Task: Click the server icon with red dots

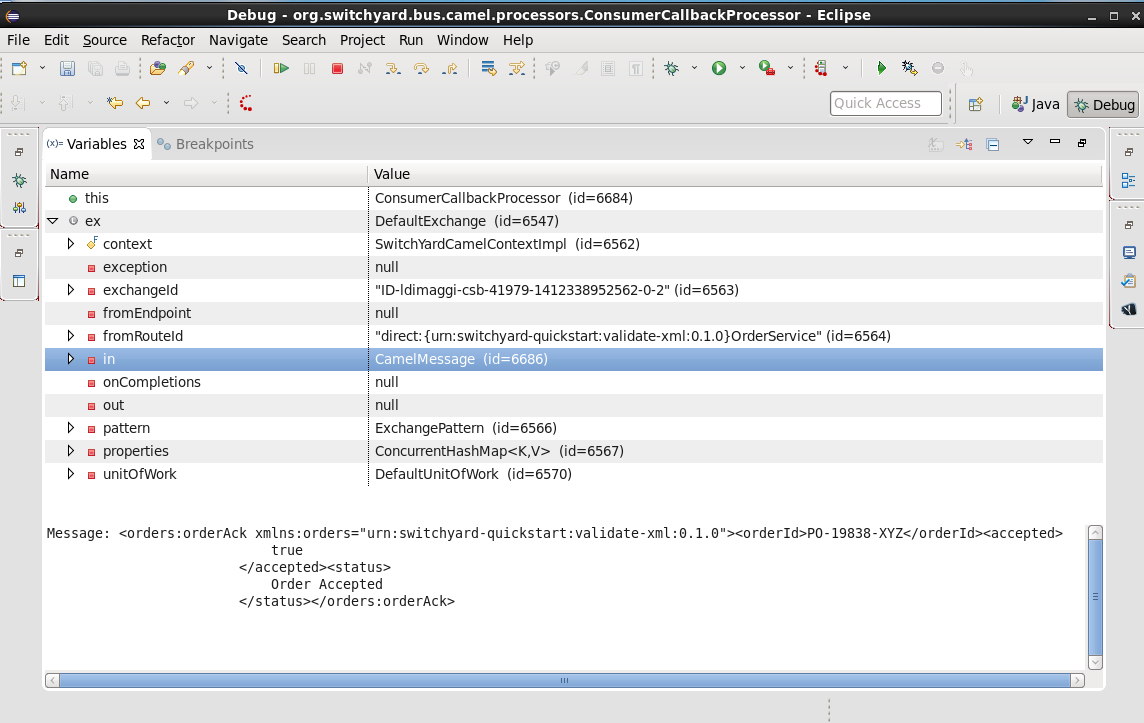Action: (x=822, y=69)
